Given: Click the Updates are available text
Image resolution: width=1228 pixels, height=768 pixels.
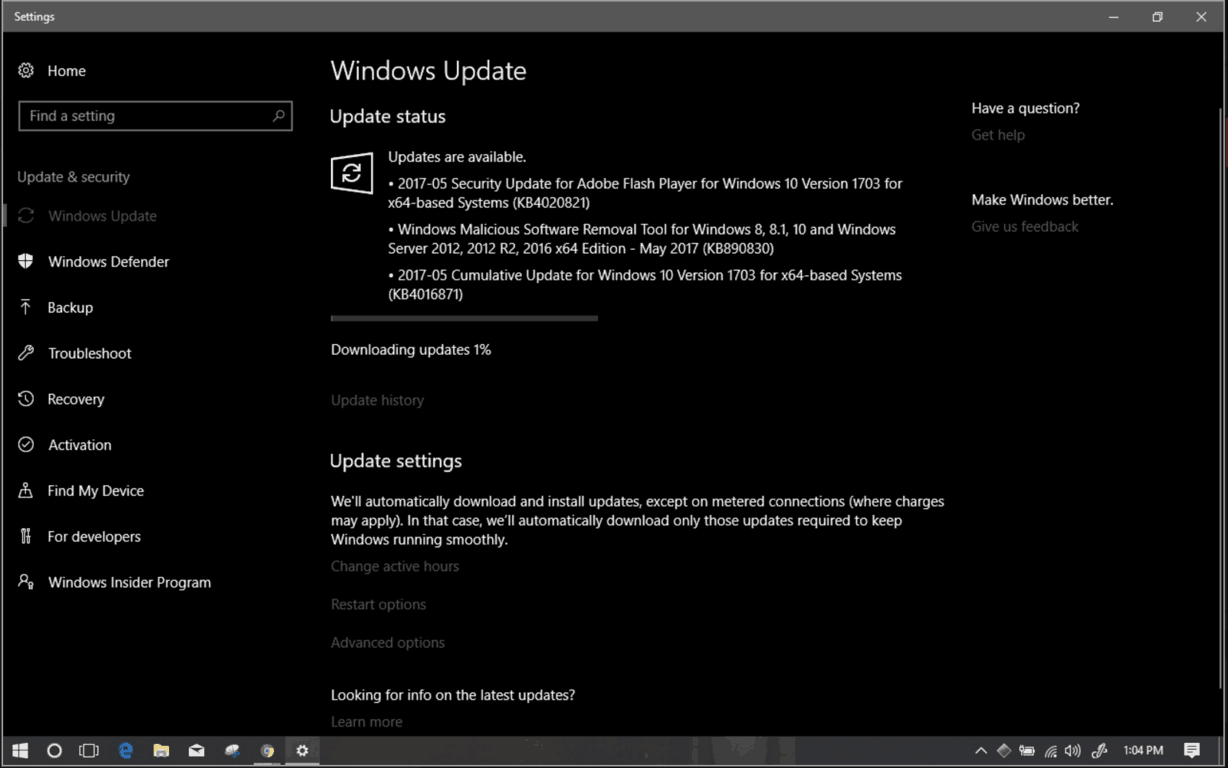Looking at the screenshot, I should (x=457, y=157).
